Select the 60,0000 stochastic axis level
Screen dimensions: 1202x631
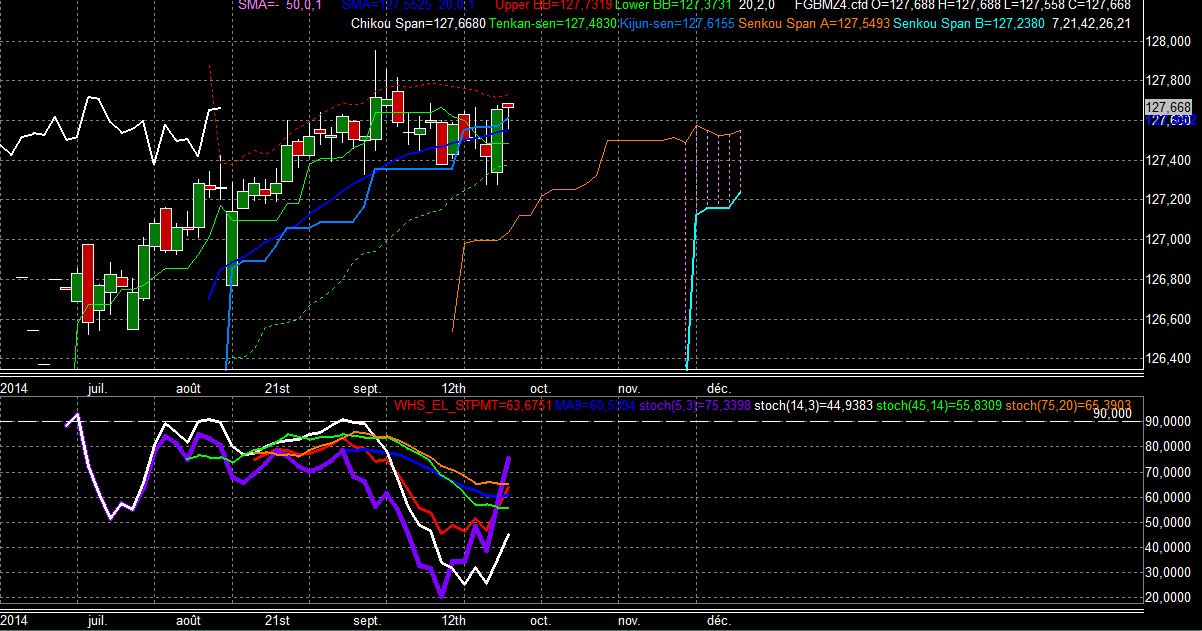click(x=1169, y=498)
